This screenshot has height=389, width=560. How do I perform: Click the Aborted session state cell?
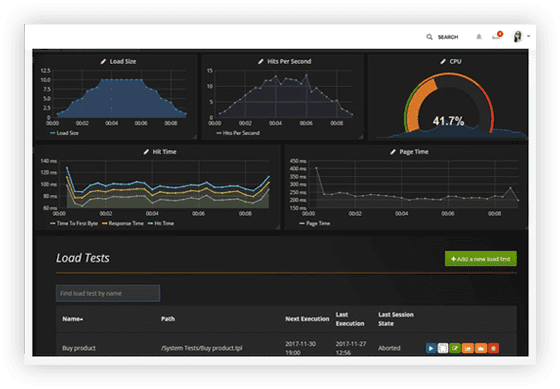(x=389, y=348)
